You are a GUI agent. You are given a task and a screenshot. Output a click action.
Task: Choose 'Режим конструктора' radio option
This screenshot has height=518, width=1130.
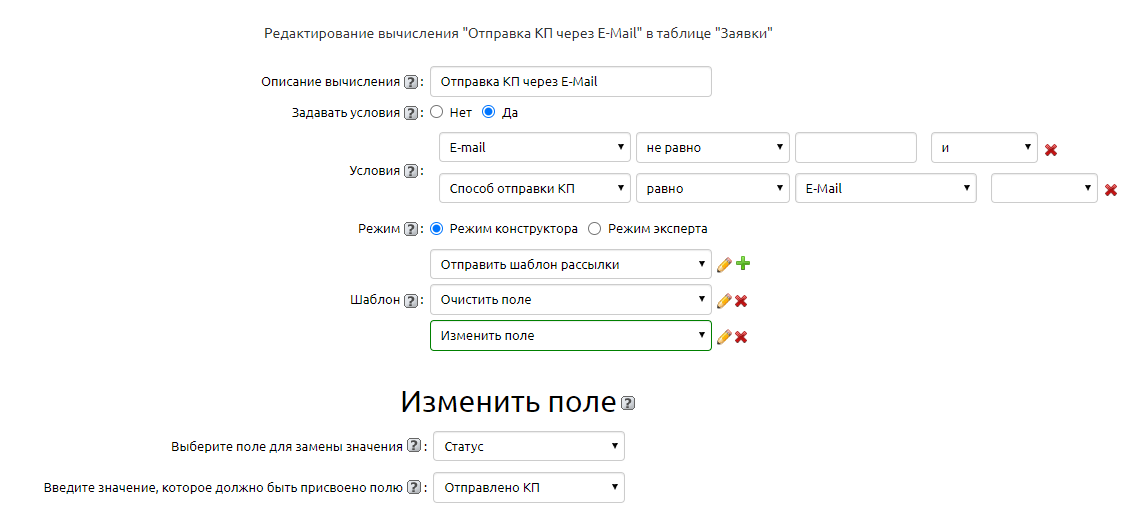tap(436, 229)
